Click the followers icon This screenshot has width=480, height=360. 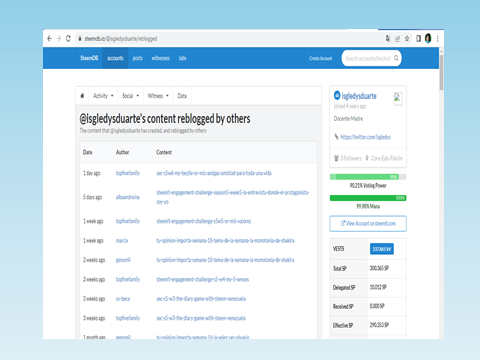pyautogui.click(x=336, y=158)
